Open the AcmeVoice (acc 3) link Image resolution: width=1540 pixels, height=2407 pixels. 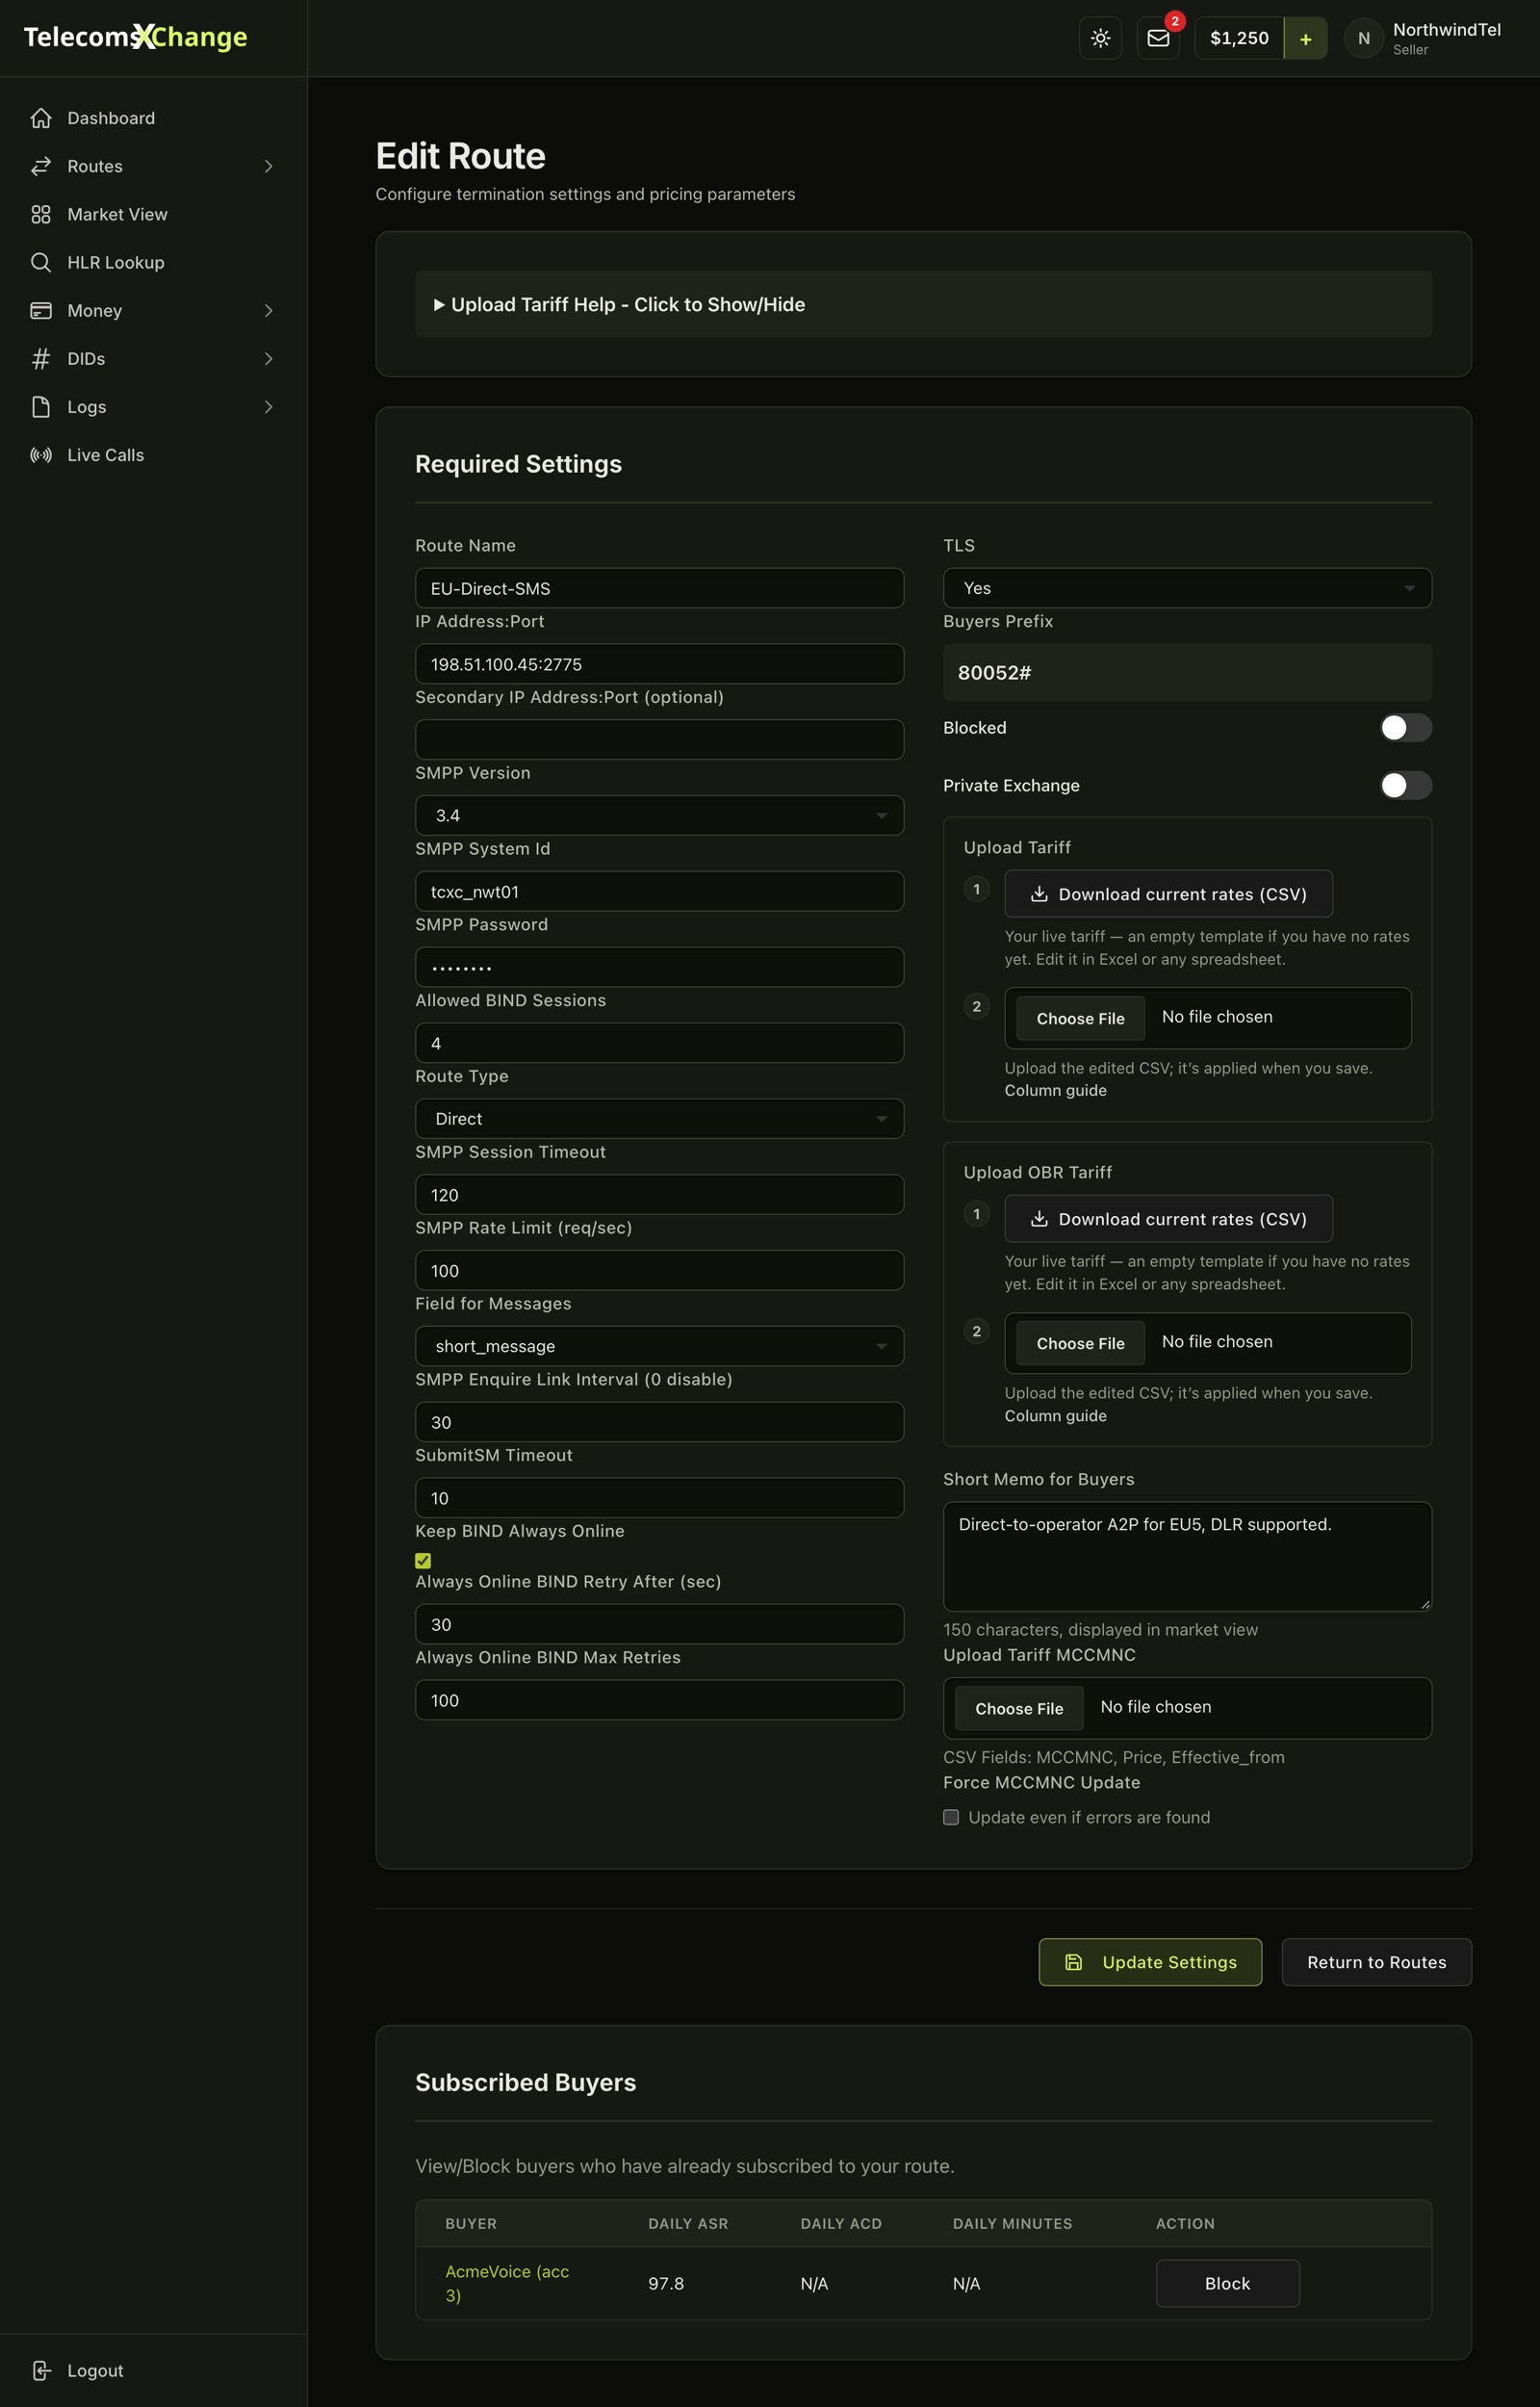point(507,2283)
